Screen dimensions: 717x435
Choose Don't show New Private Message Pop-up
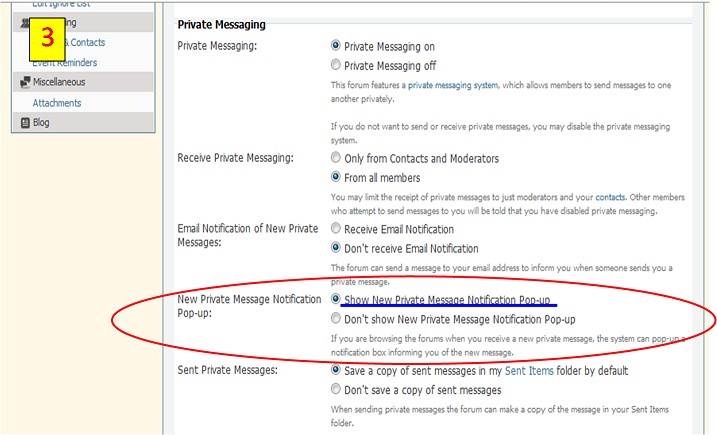pyautogui.click(x=335, y=319)
